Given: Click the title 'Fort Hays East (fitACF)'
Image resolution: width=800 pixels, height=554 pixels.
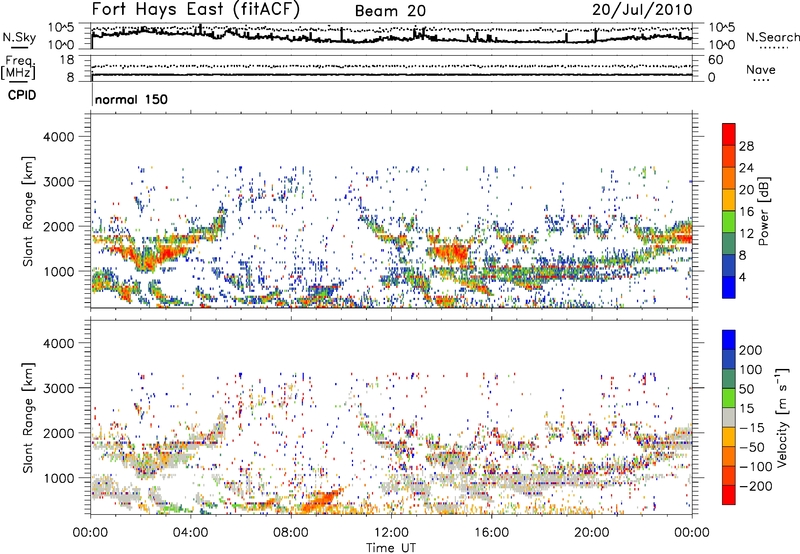Looking at the screenshot, I should point(195,9).
